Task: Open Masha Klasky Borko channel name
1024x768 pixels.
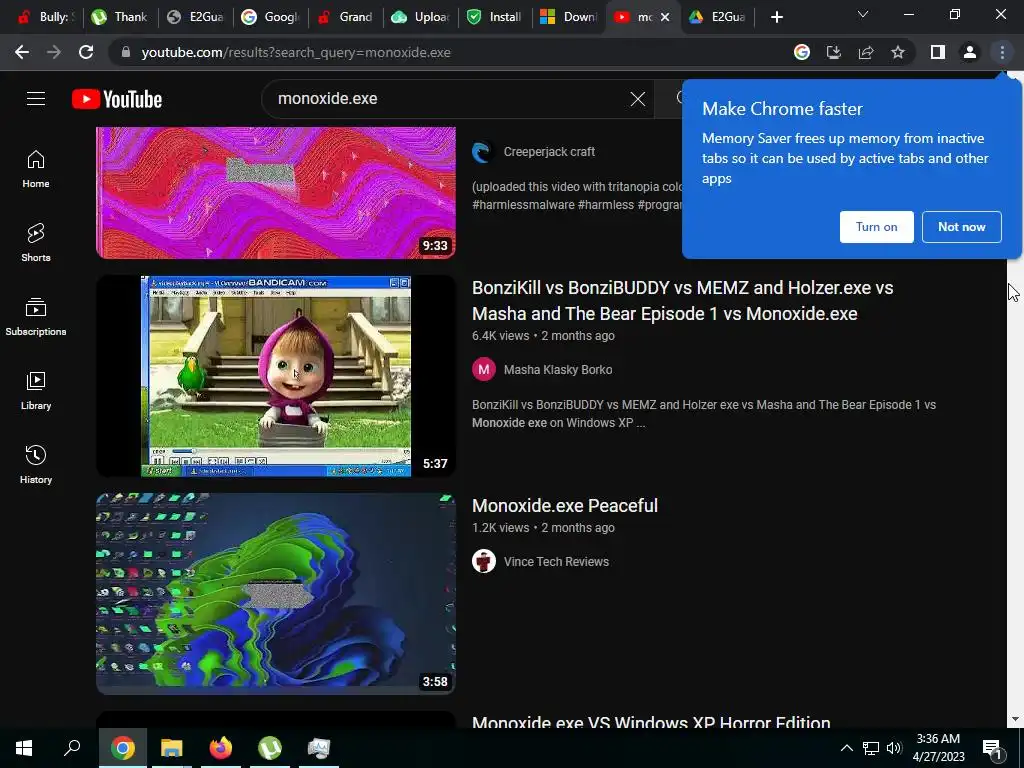Action: click(x=558, y=370)
